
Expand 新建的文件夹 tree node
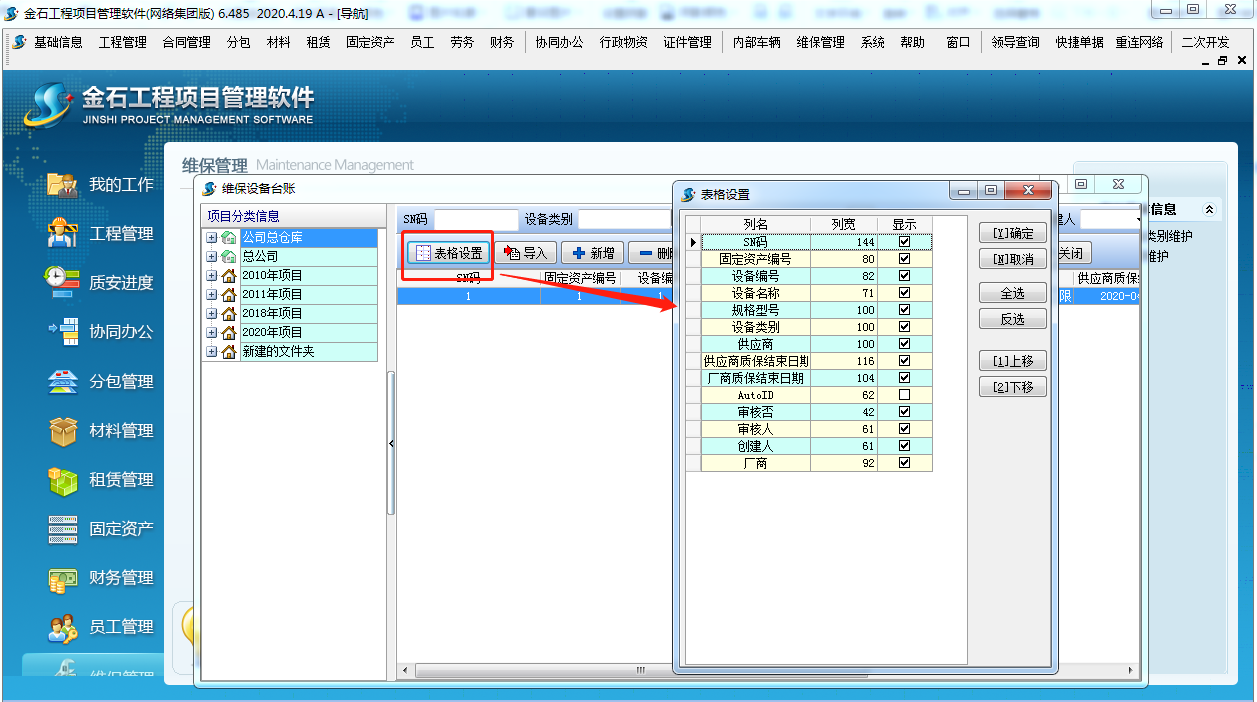tap(211, 352)
